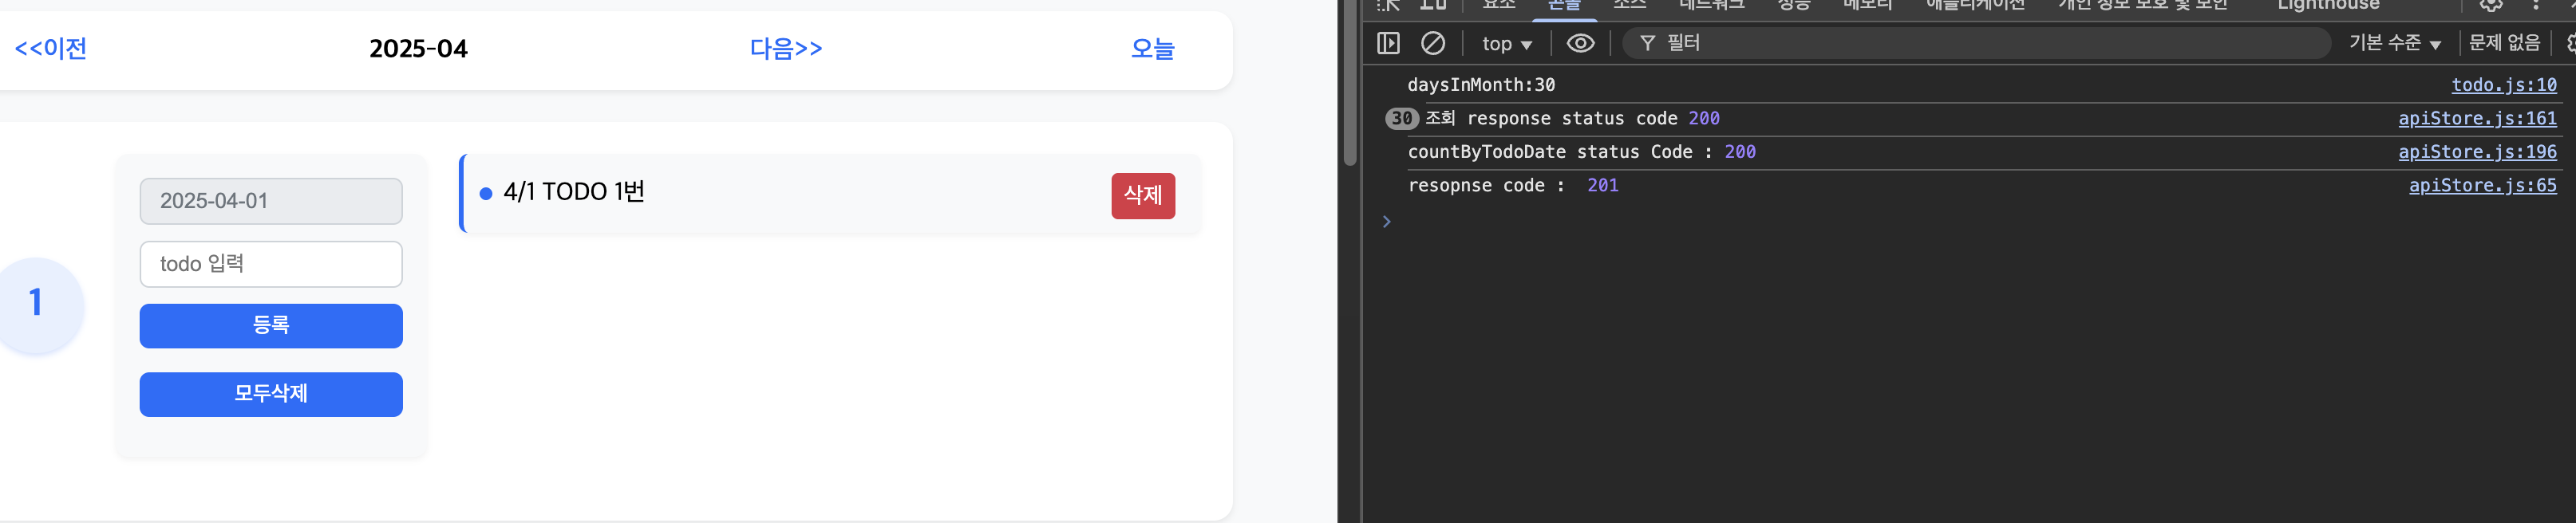The height and width of the screenshot is (523, 2576).
Task: Click the 2025-04-01 date field
Action: click(x=271, y=201)
